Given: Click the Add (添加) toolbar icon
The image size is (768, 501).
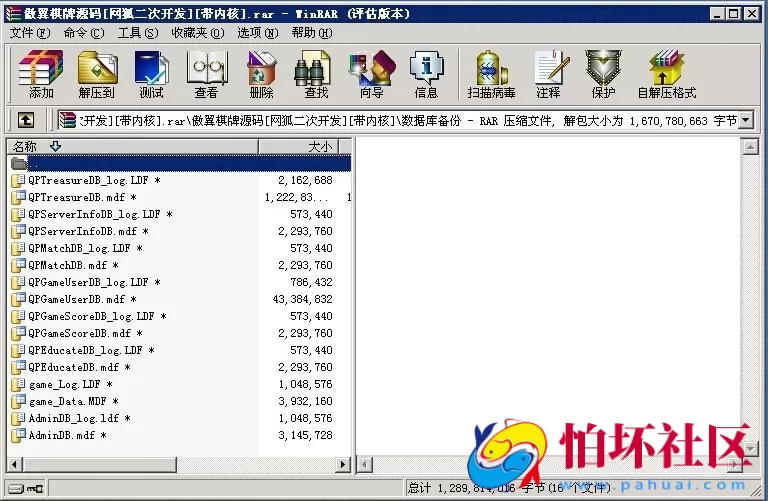Looking at the screenshot, I should point(41,74).
